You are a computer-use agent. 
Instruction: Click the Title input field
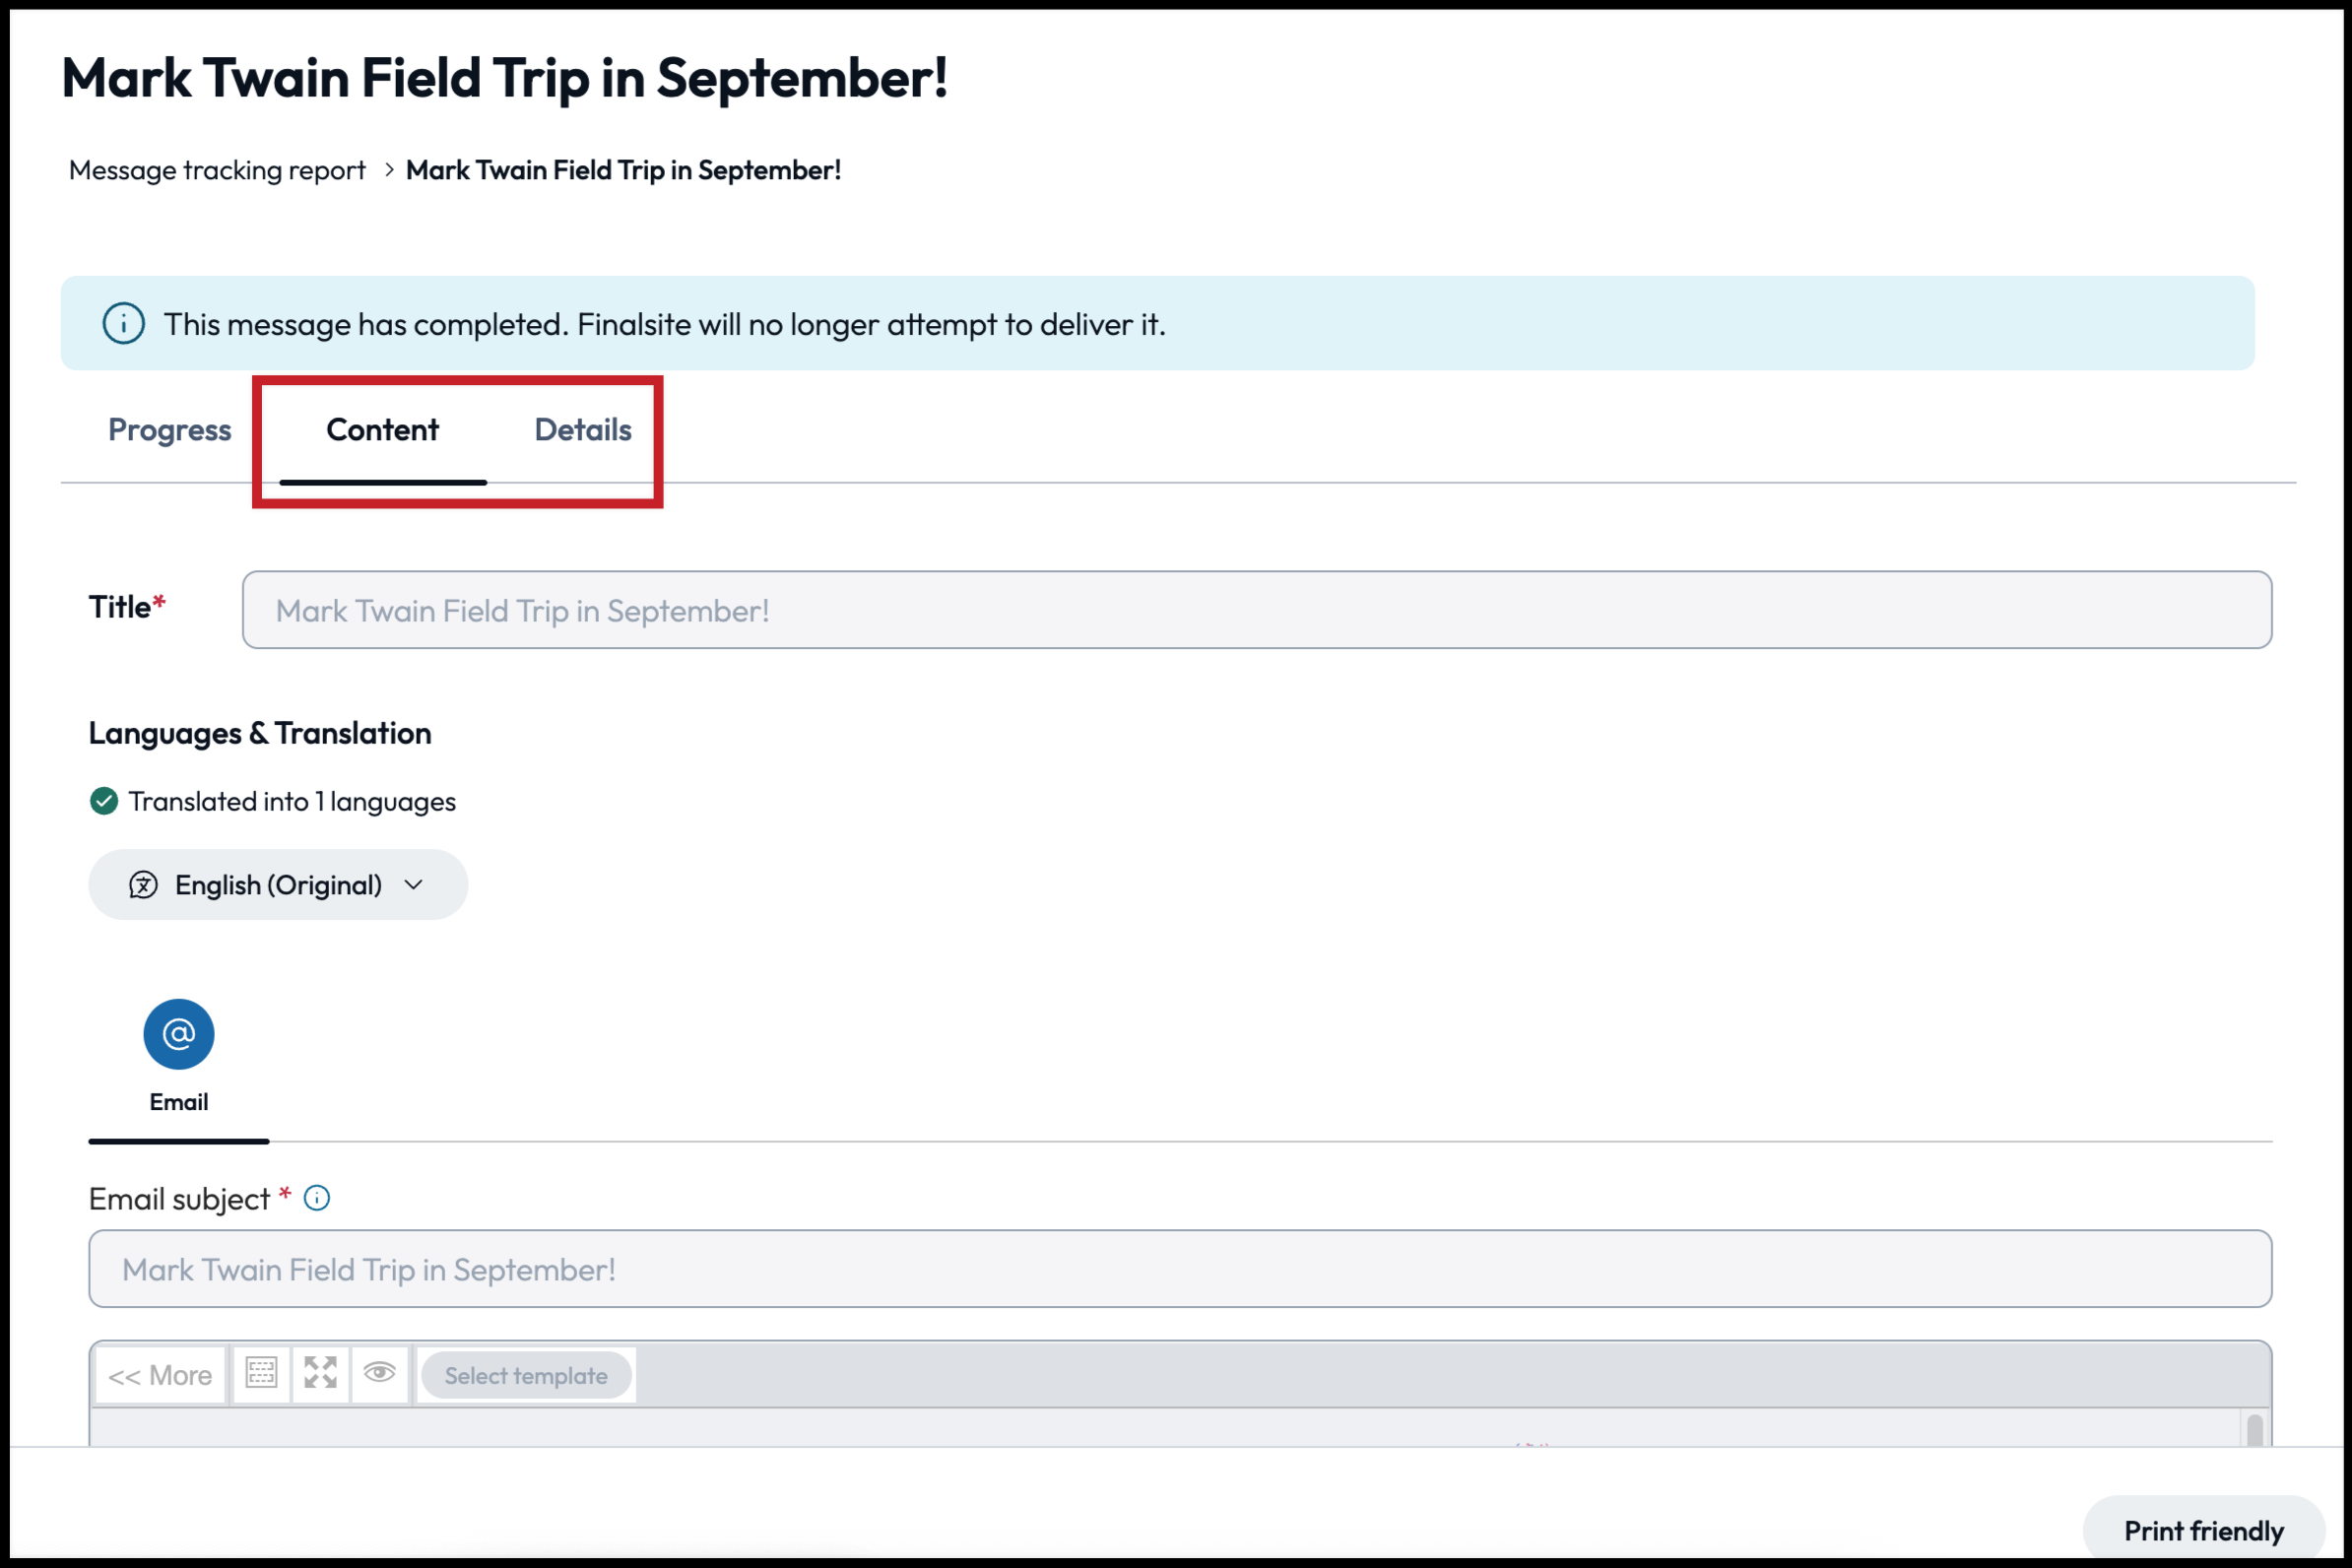click(1256, 610)
